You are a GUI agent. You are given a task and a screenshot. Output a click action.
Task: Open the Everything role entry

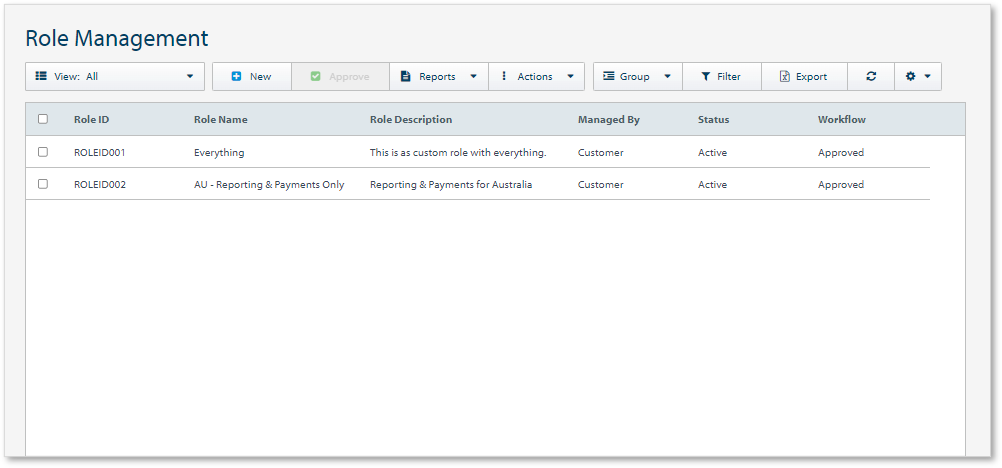tap(219, 153)
